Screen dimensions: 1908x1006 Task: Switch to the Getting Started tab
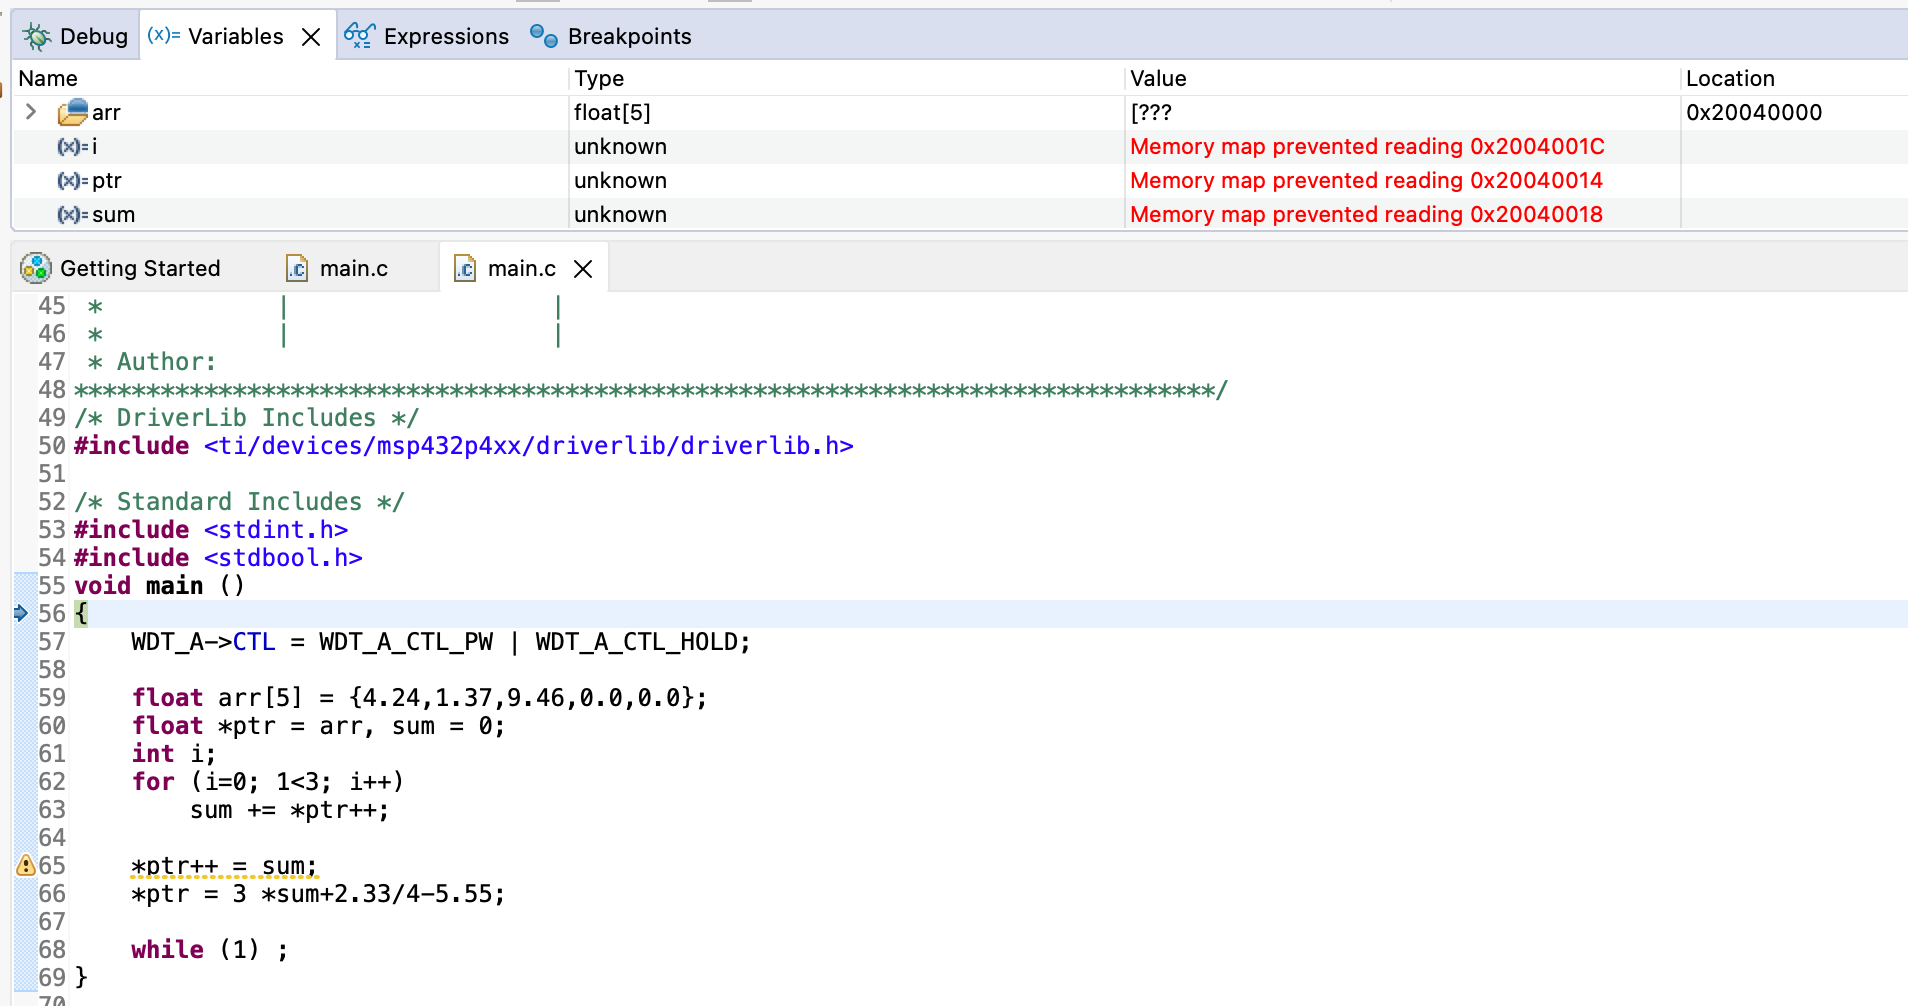140,267
